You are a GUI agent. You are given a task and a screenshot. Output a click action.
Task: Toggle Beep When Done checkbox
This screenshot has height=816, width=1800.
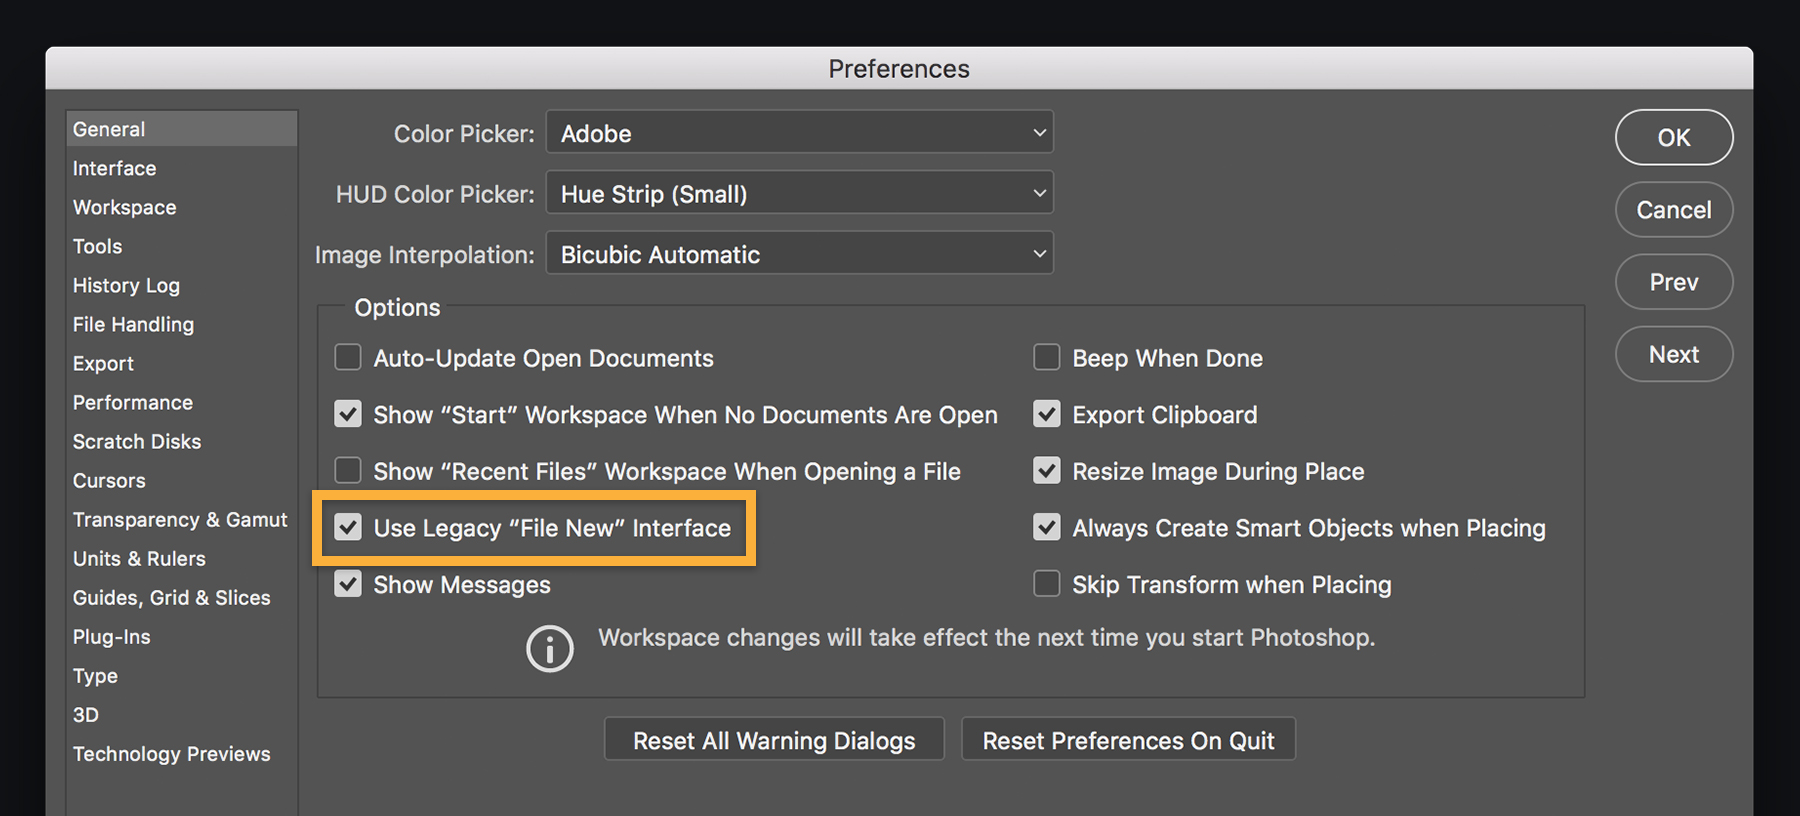(x=1046, y=357)
